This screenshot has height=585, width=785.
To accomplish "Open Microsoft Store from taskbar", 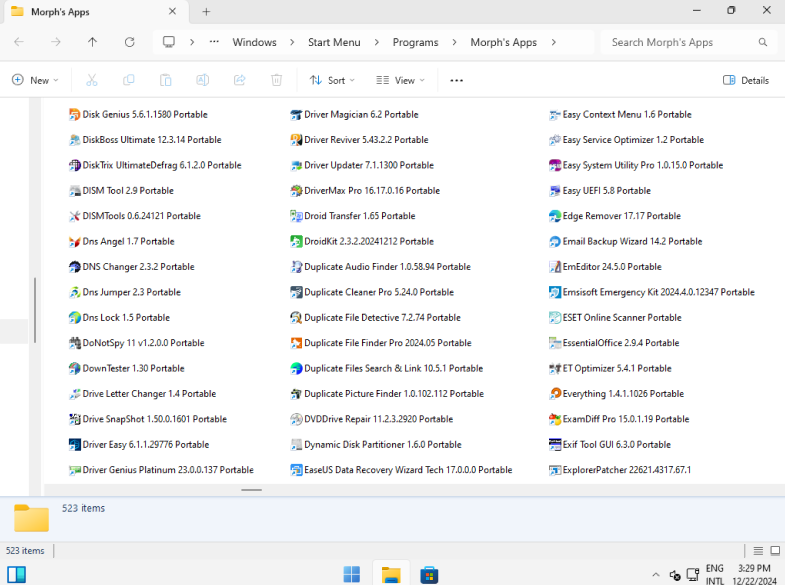I will [430, 574].
